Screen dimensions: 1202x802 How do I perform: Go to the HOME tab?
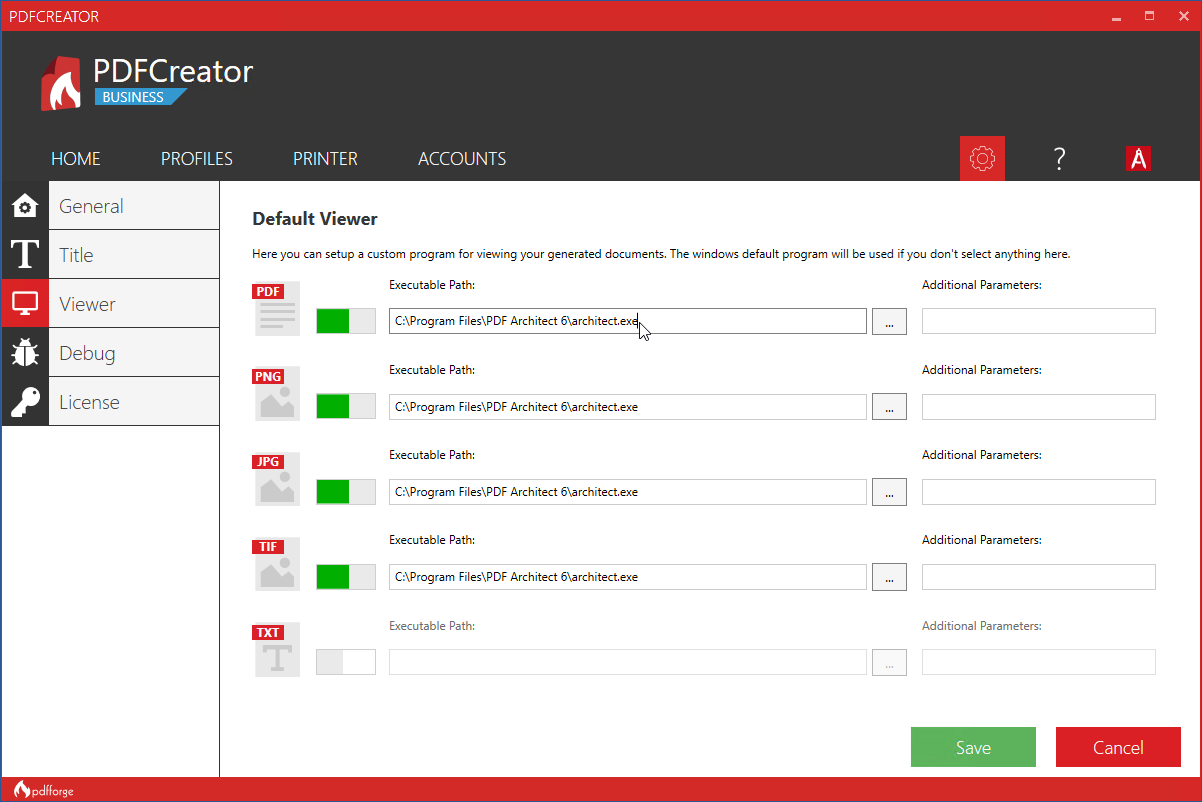point(76,159)
